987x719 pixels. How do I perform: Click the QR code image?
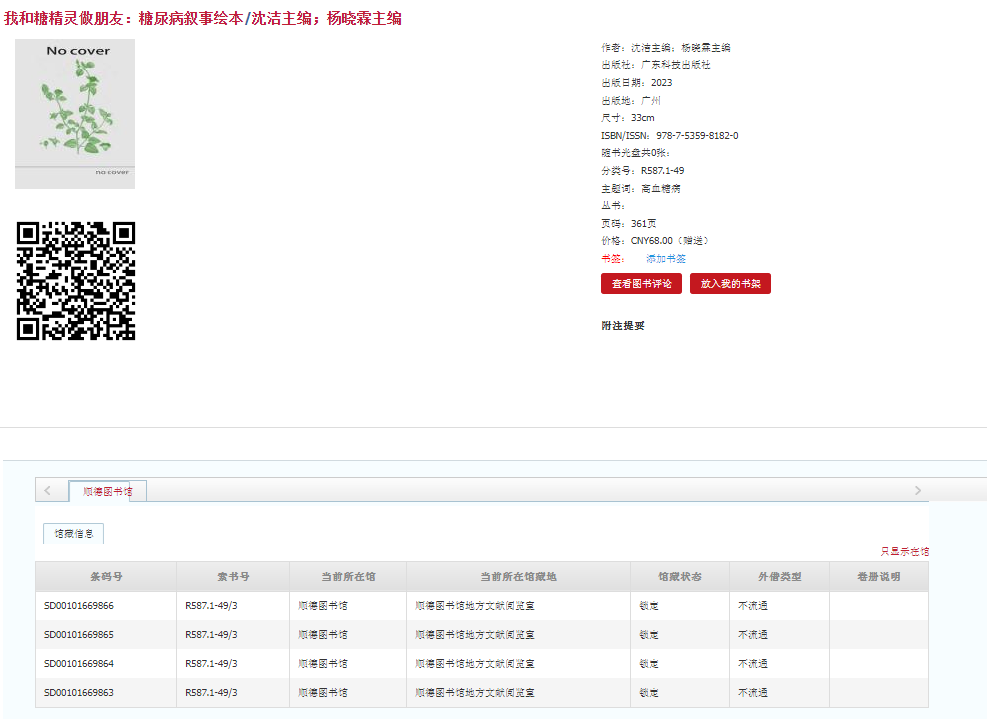pyautogui.click(x=76, y=281)
